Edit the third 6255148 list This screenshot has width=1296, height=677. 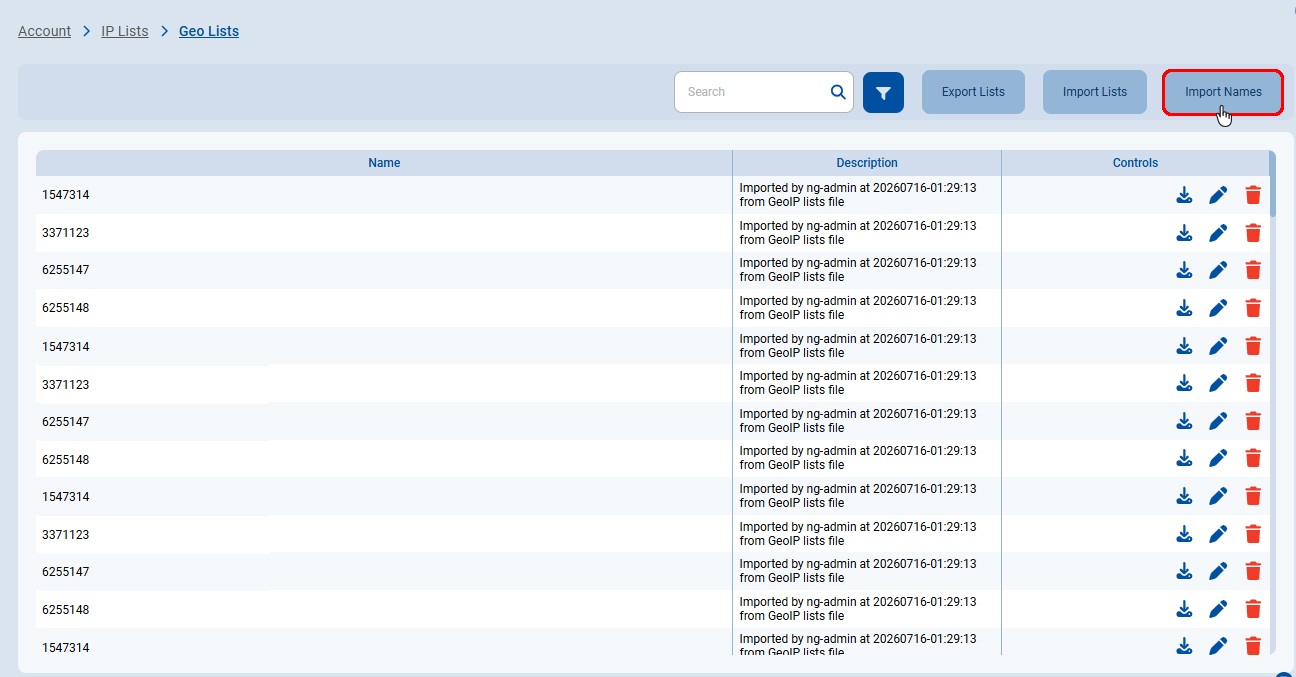point(1218,609)
